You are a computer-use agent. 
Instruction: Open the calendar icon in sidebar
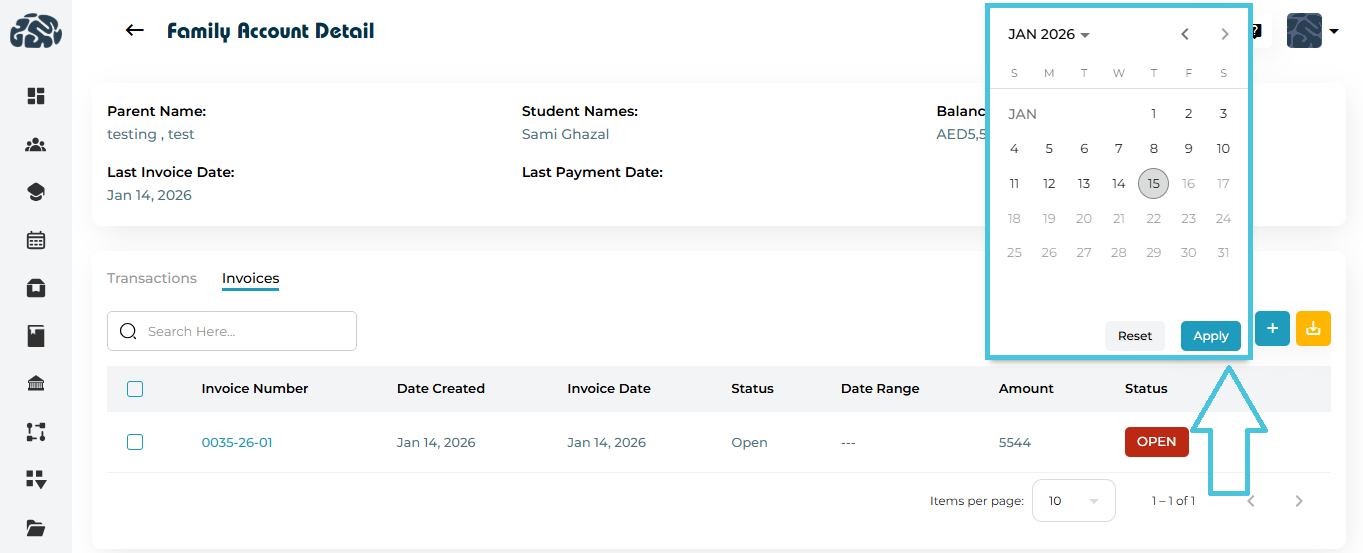tap(36, 240)
